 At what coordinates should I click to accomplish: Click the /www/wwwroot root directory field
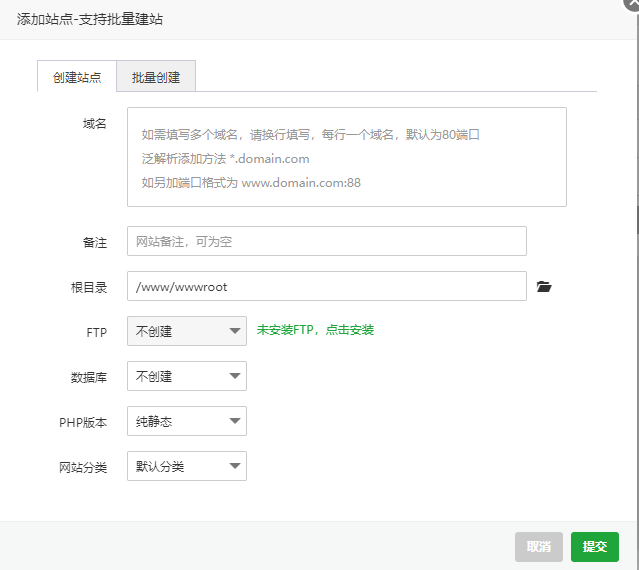pyautogui.click(x=327, y=286)
